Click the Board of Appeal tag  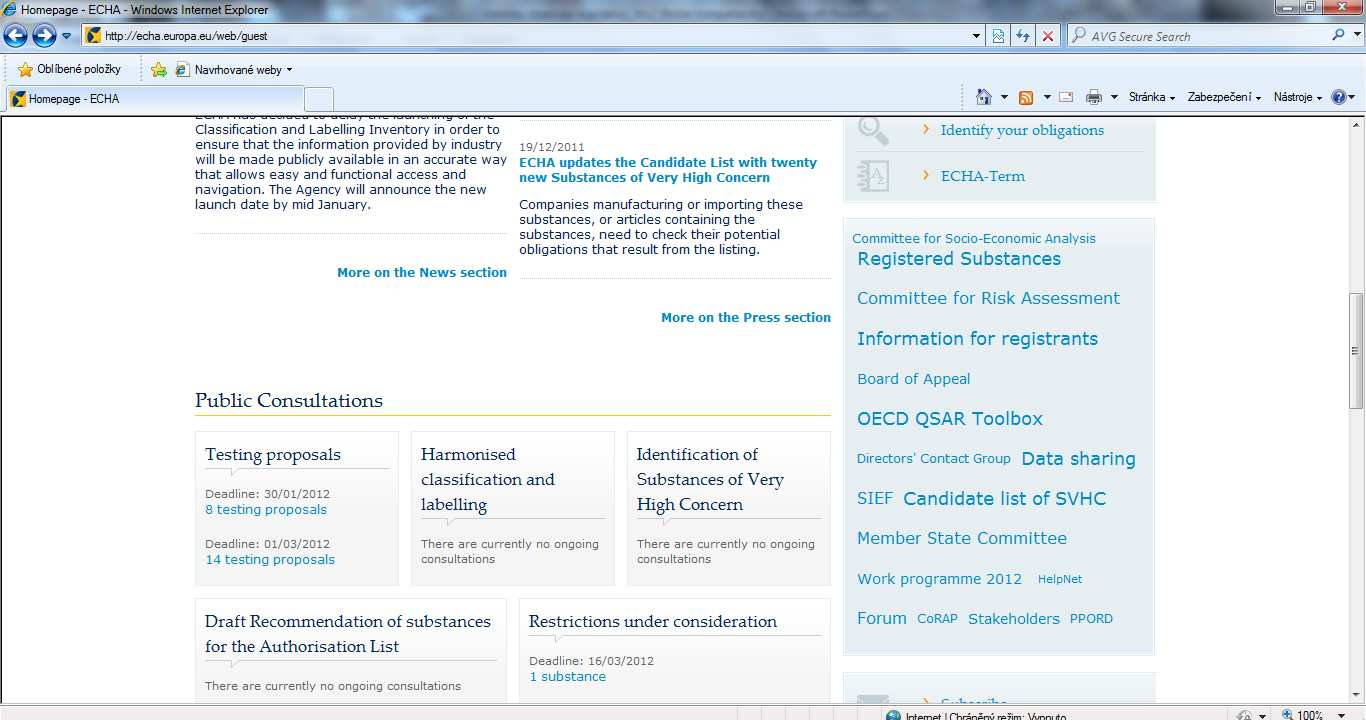[x=913, y=379]
